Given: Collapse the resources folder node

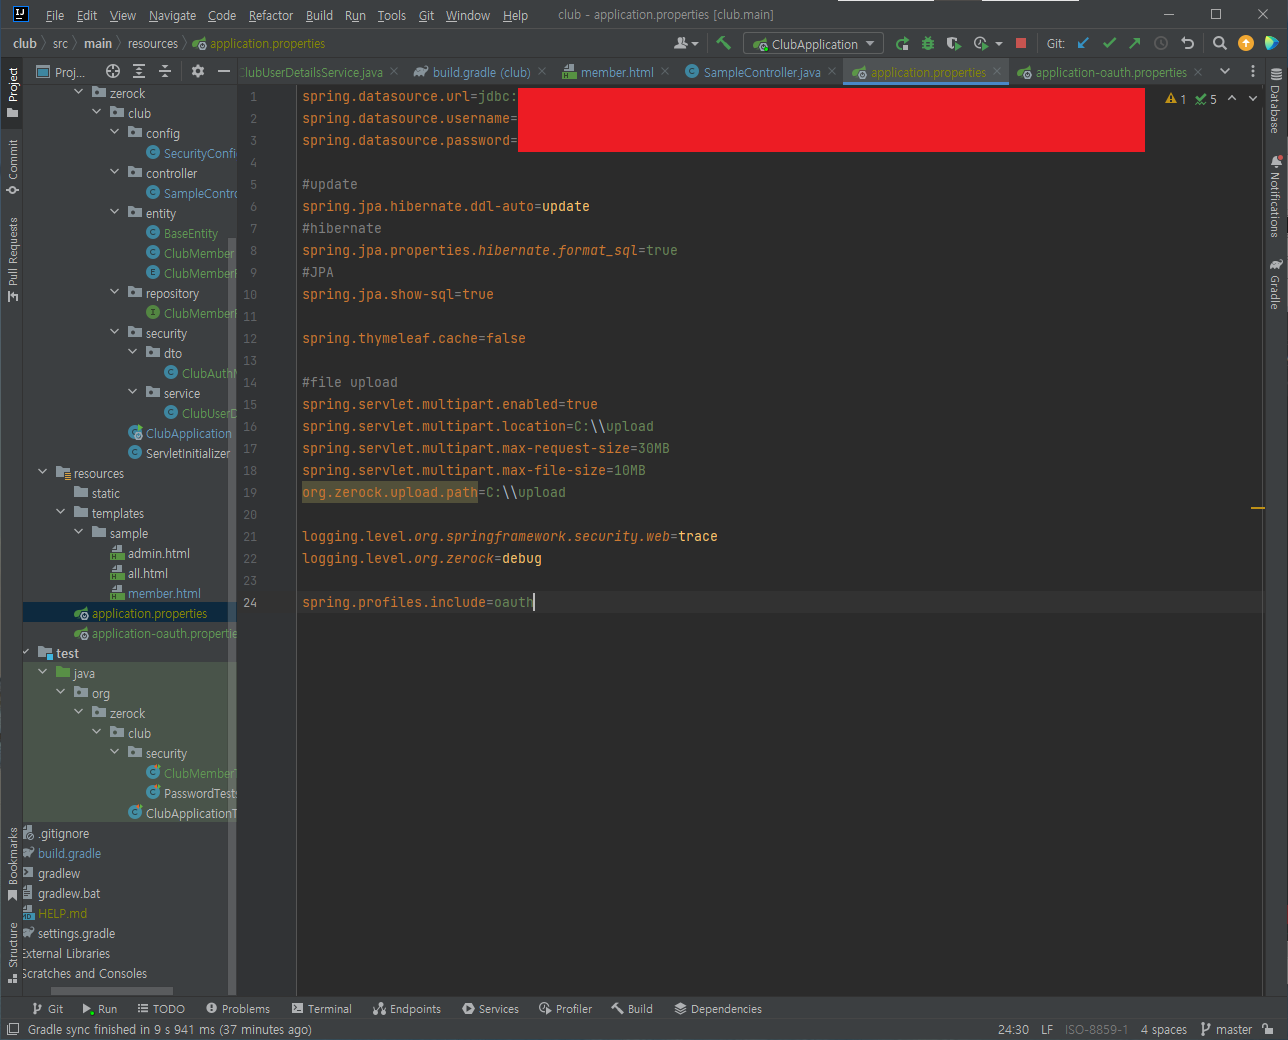Looking at the screenshot, I should pyautogui.click(x=43, y=472).
